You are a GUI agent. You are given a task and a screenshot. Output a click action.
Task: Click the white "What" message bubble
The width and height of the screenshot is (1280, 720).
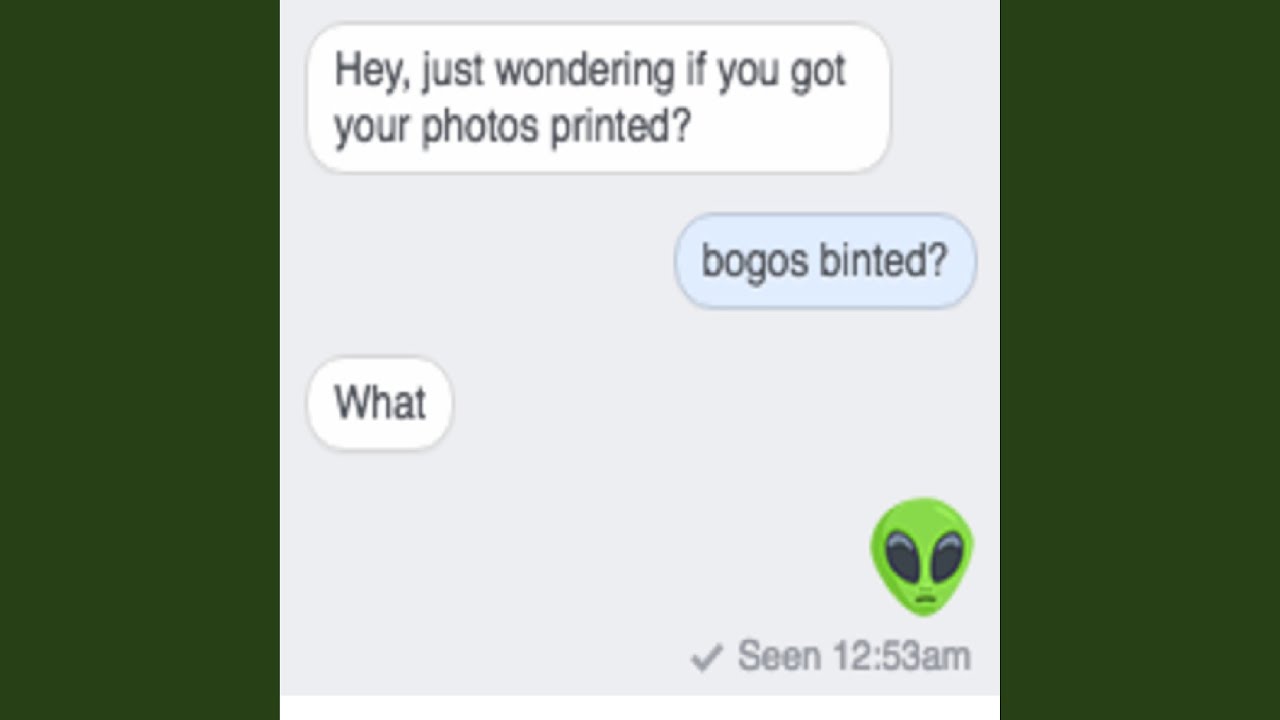(379, 403)
